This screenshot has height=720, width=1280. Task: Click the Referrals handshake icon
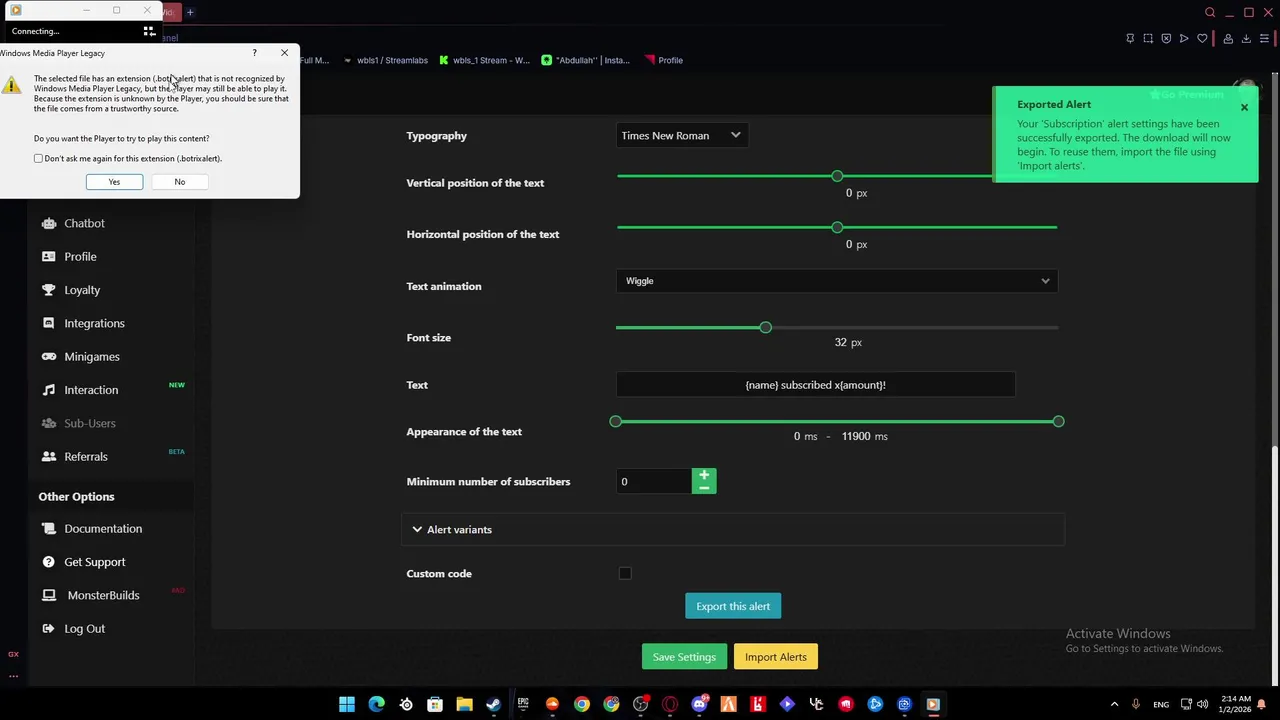48,456
